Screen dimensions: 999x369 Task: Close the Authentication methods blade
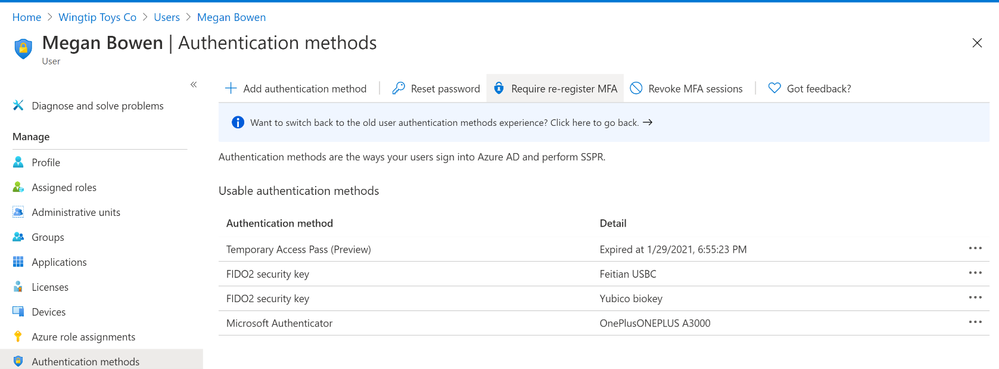pos(977,43)
